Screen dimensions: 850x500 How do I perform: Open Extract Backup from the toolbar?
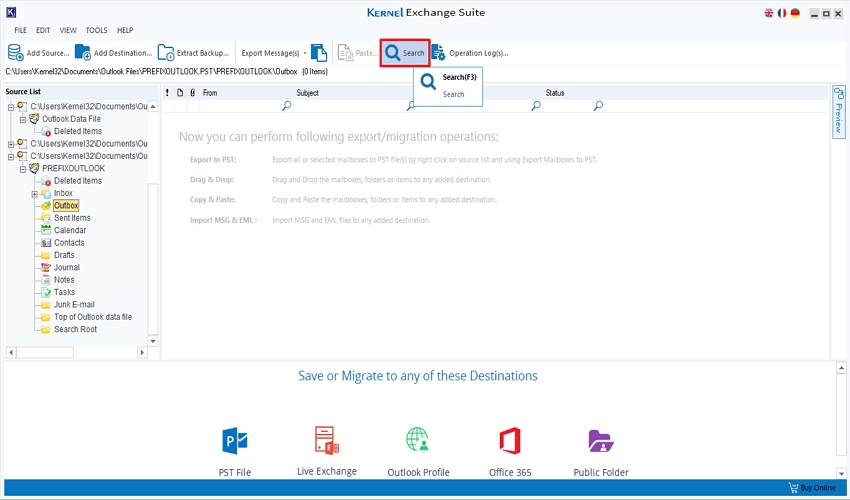pyautogui.click(x=193, y=53)
